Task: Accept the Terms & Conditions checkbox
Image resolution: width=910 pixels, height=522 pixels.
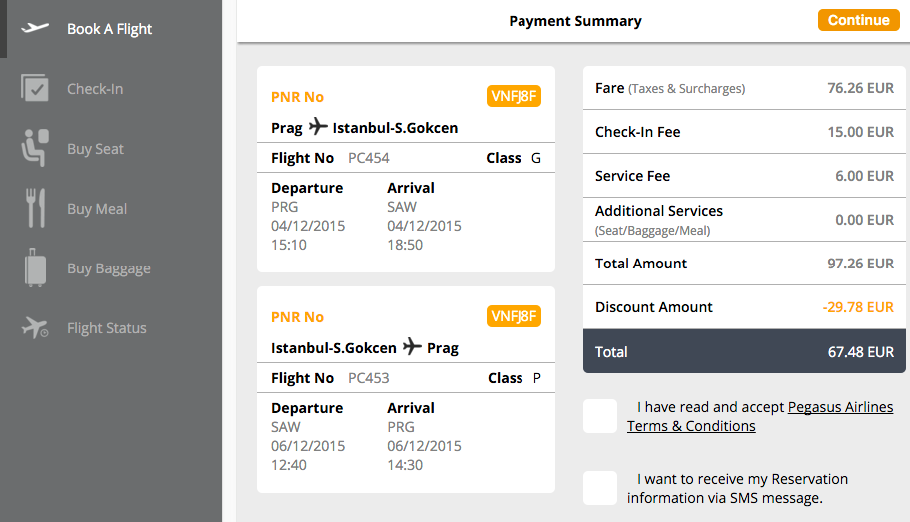Action: tap(600, 416)
